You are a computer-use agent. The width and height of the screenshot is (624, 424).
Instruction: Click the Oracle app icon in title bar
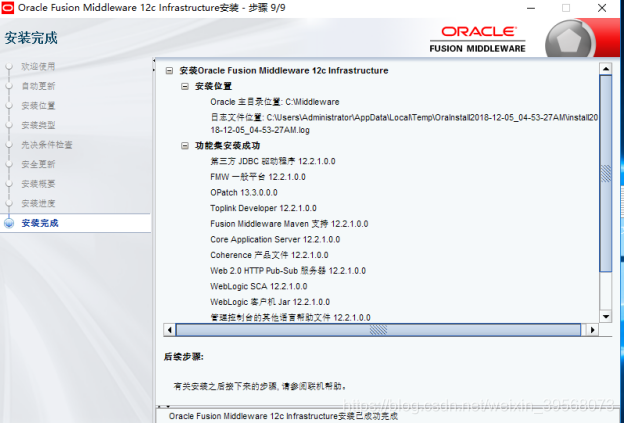[7, 8]
